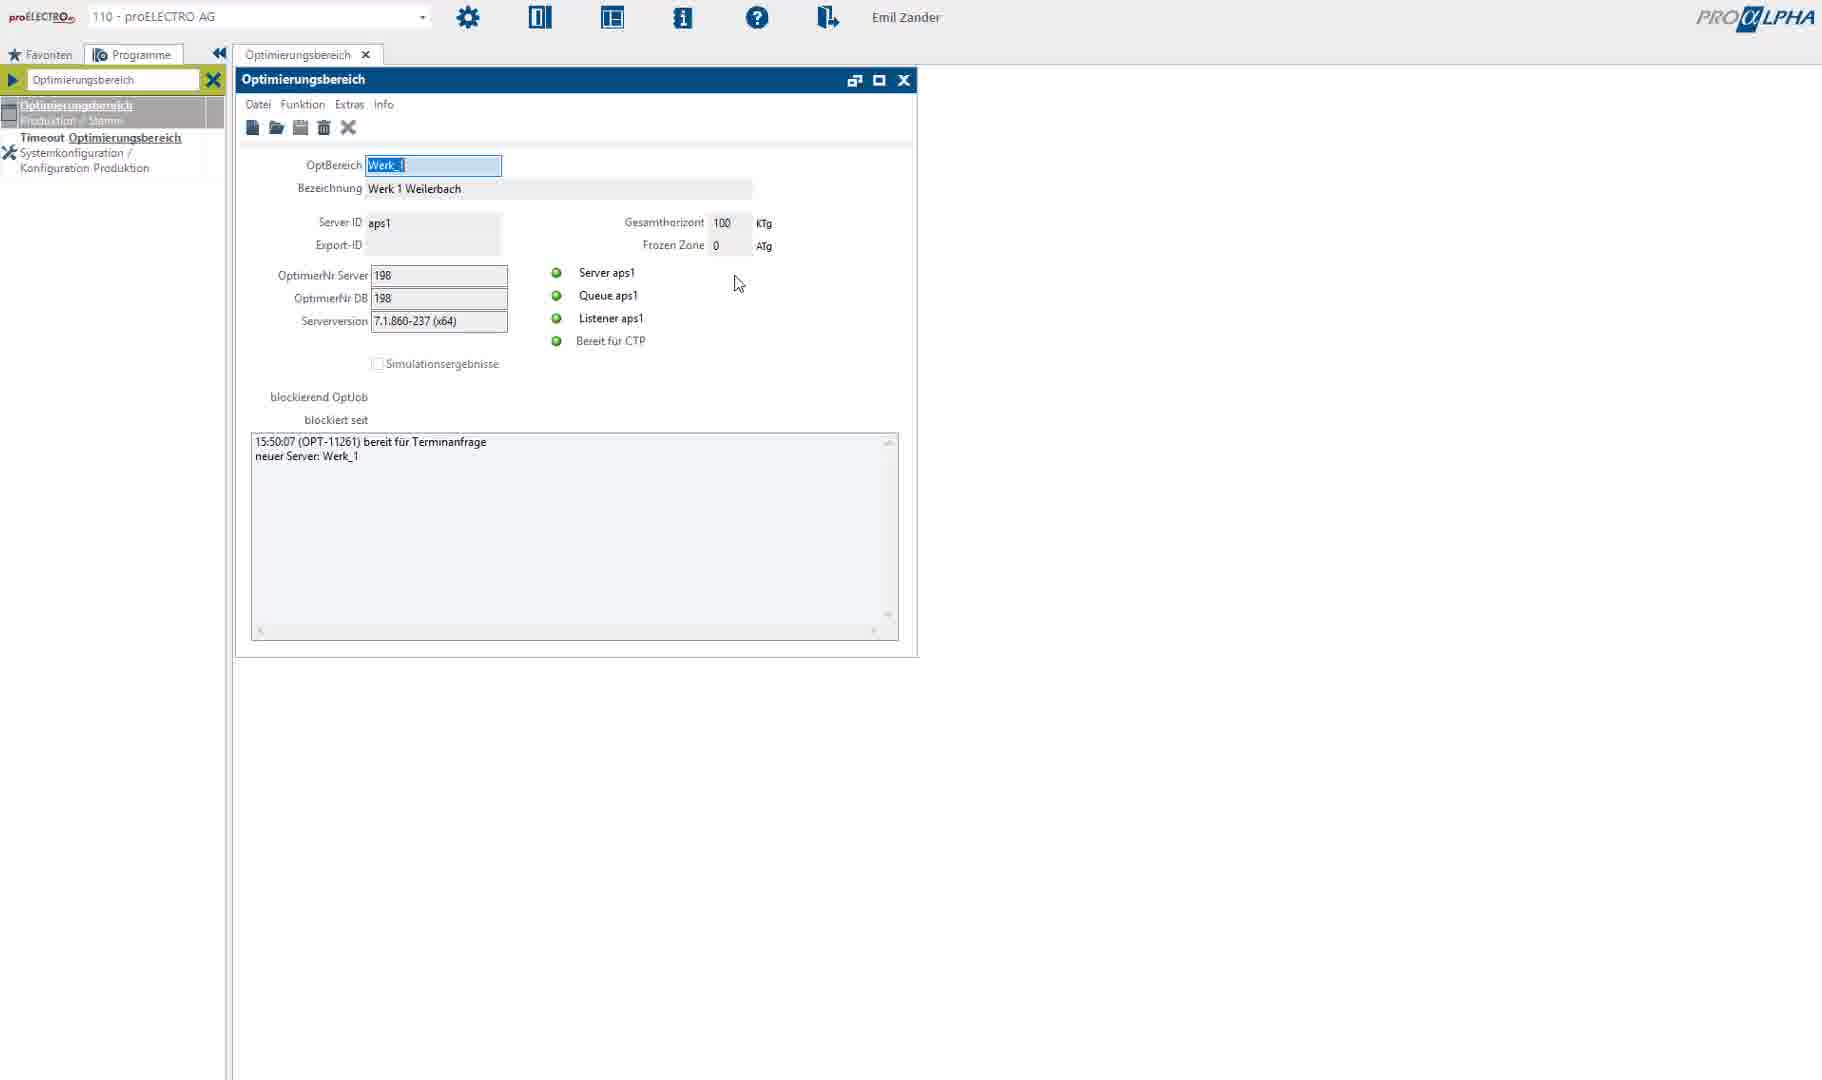
Task: Open the info icon in top bar
Action: tap(683, 17)
